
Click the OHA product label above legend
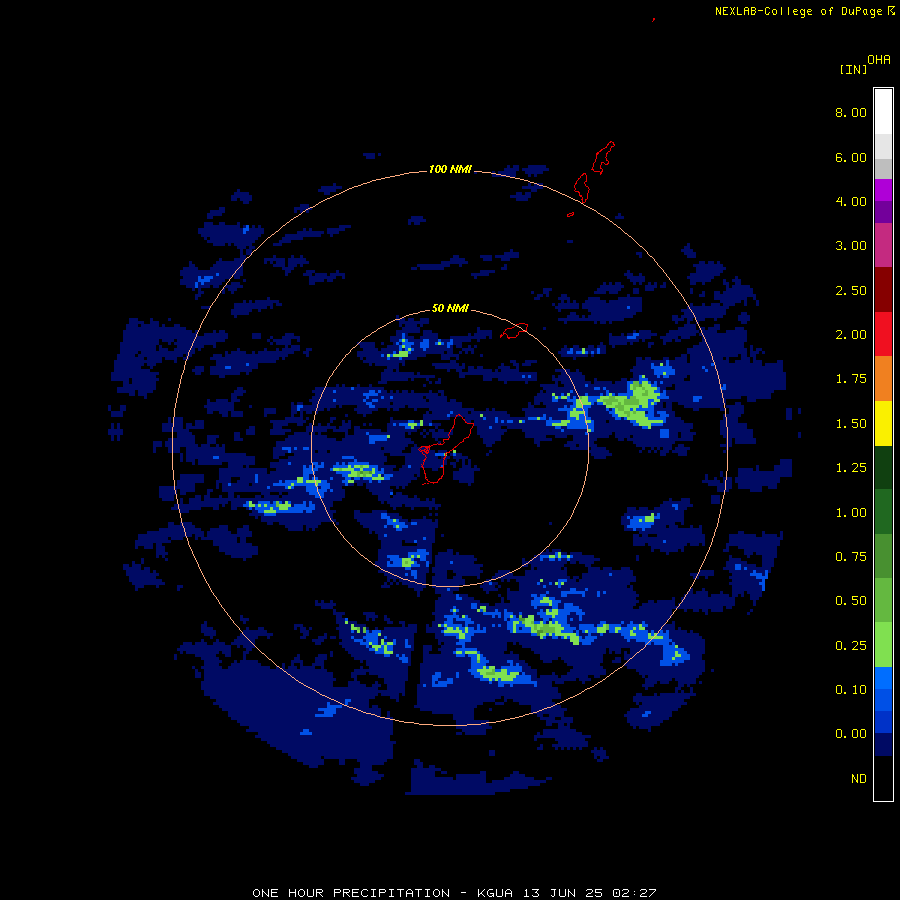pyautogui.click(x=879, y=60)
